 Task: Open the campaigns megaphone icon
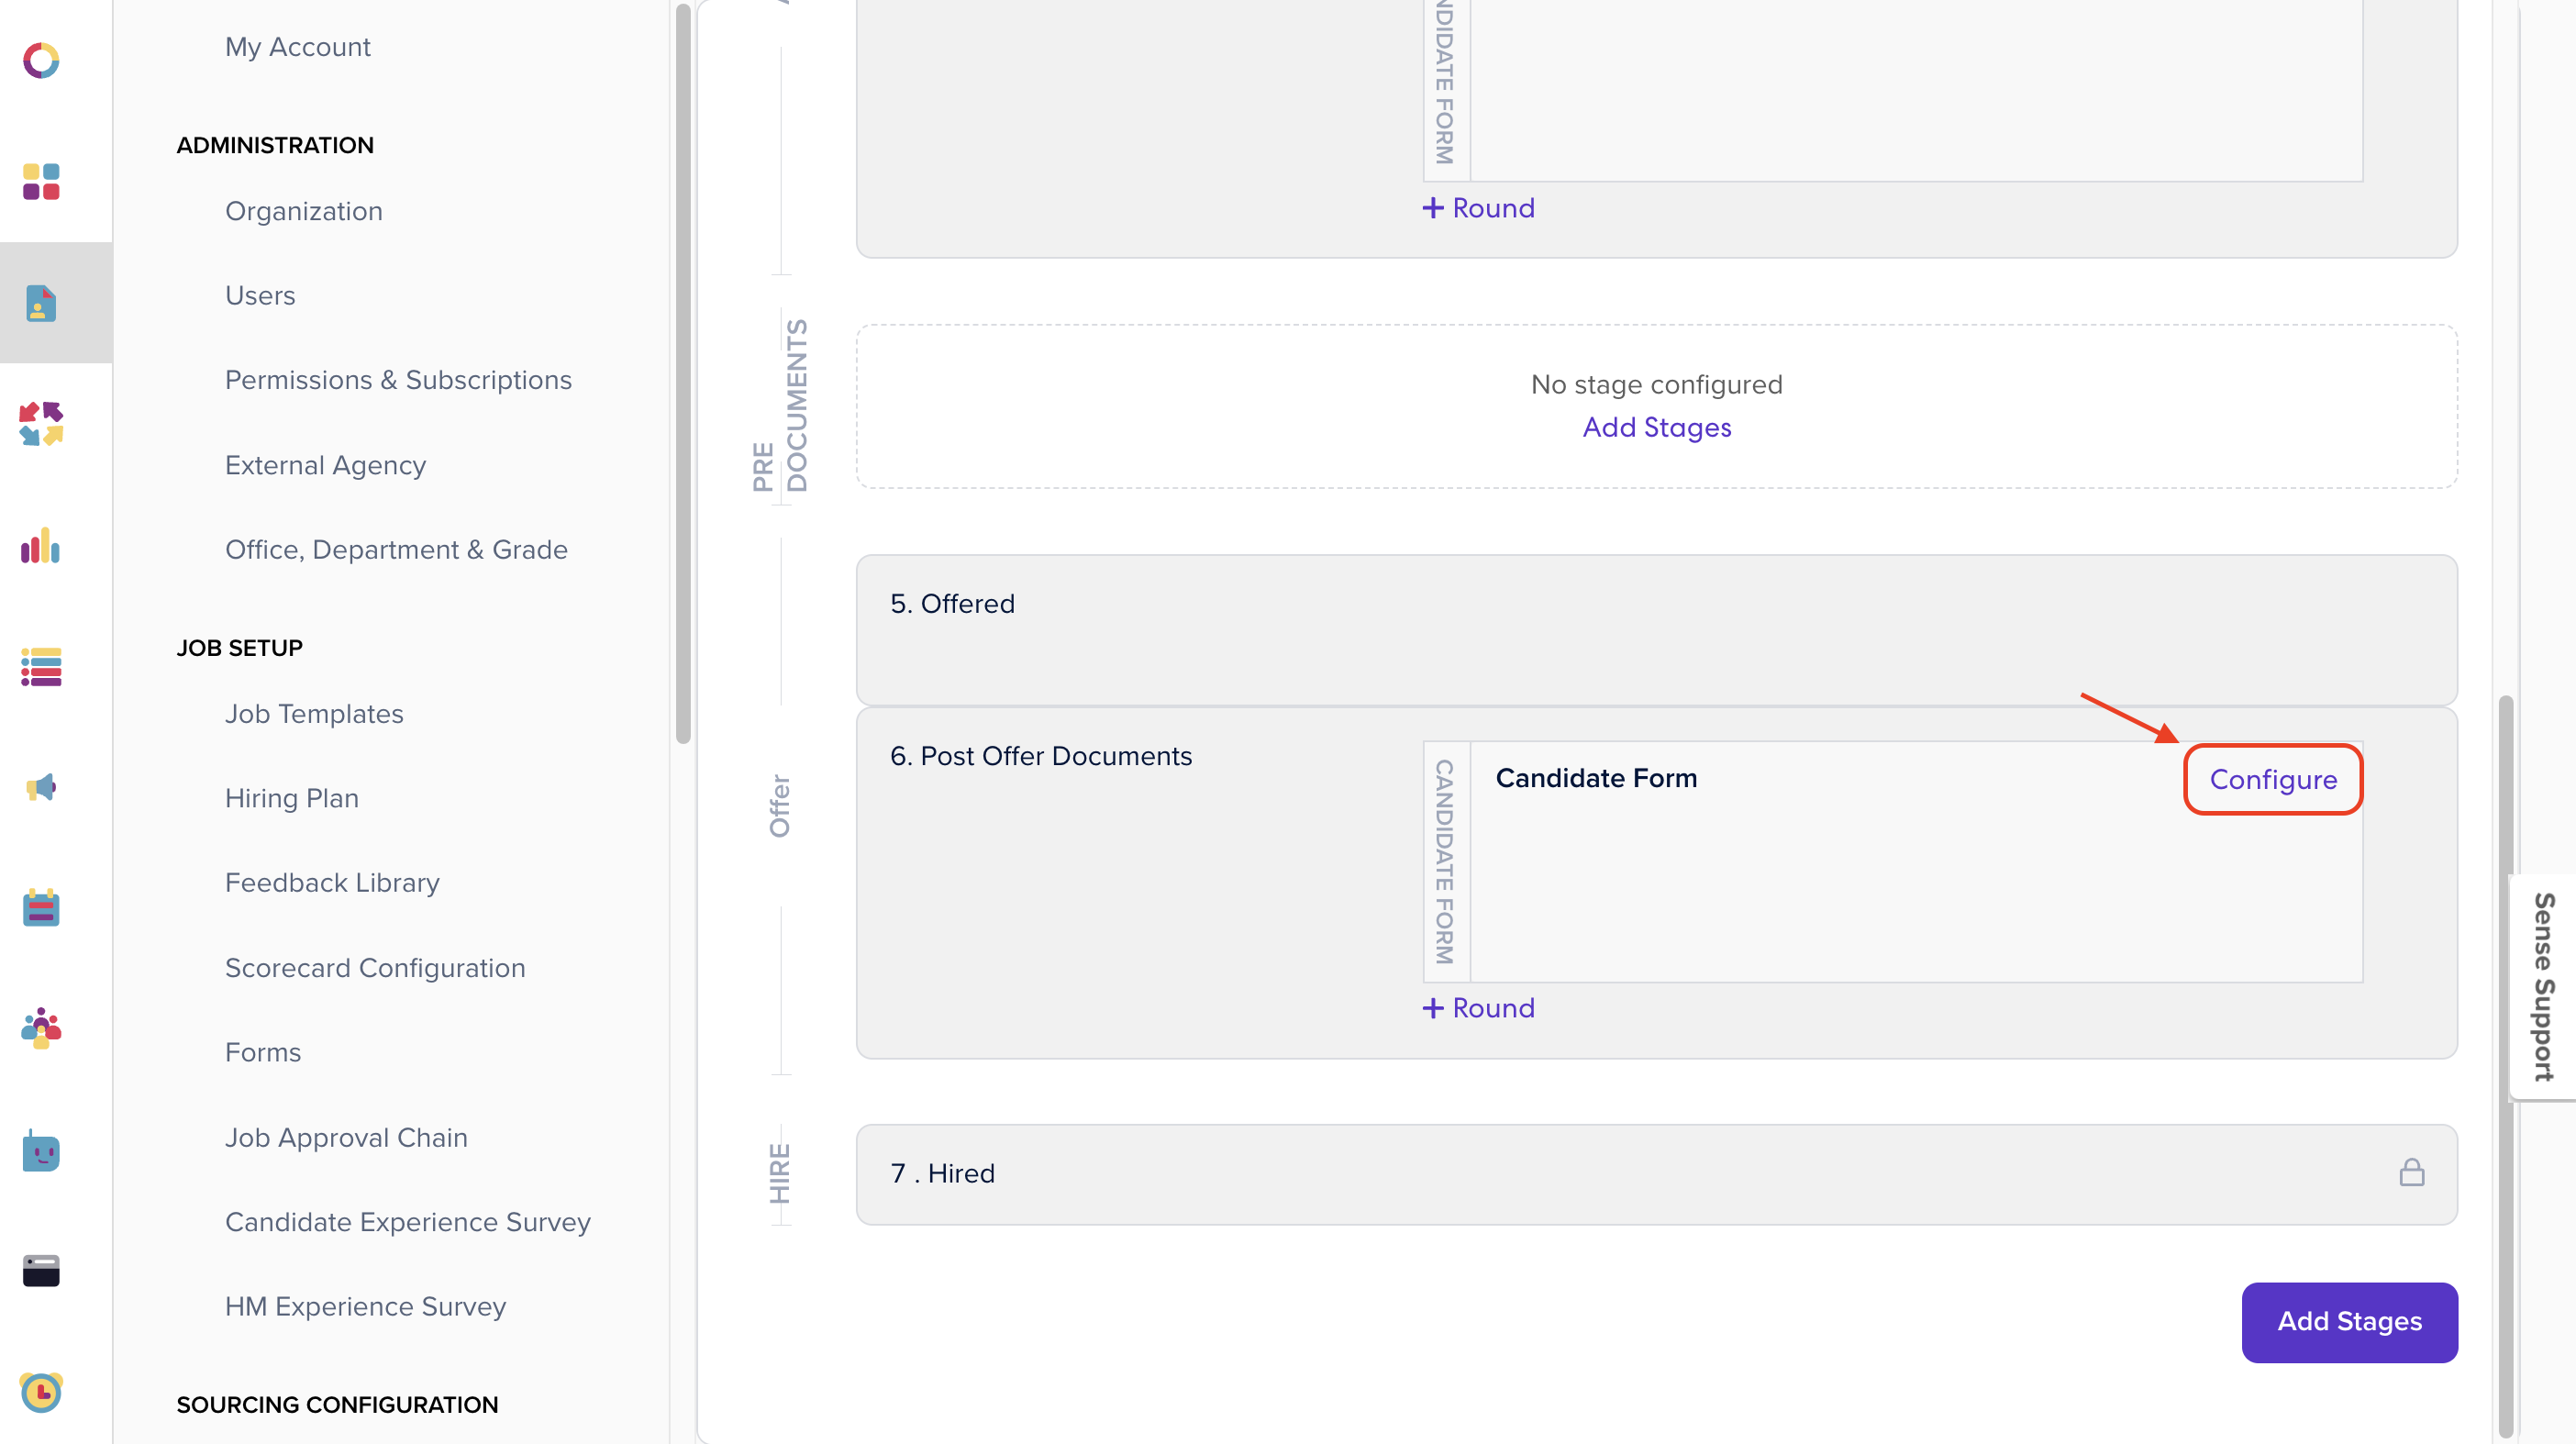pos(40,788)
